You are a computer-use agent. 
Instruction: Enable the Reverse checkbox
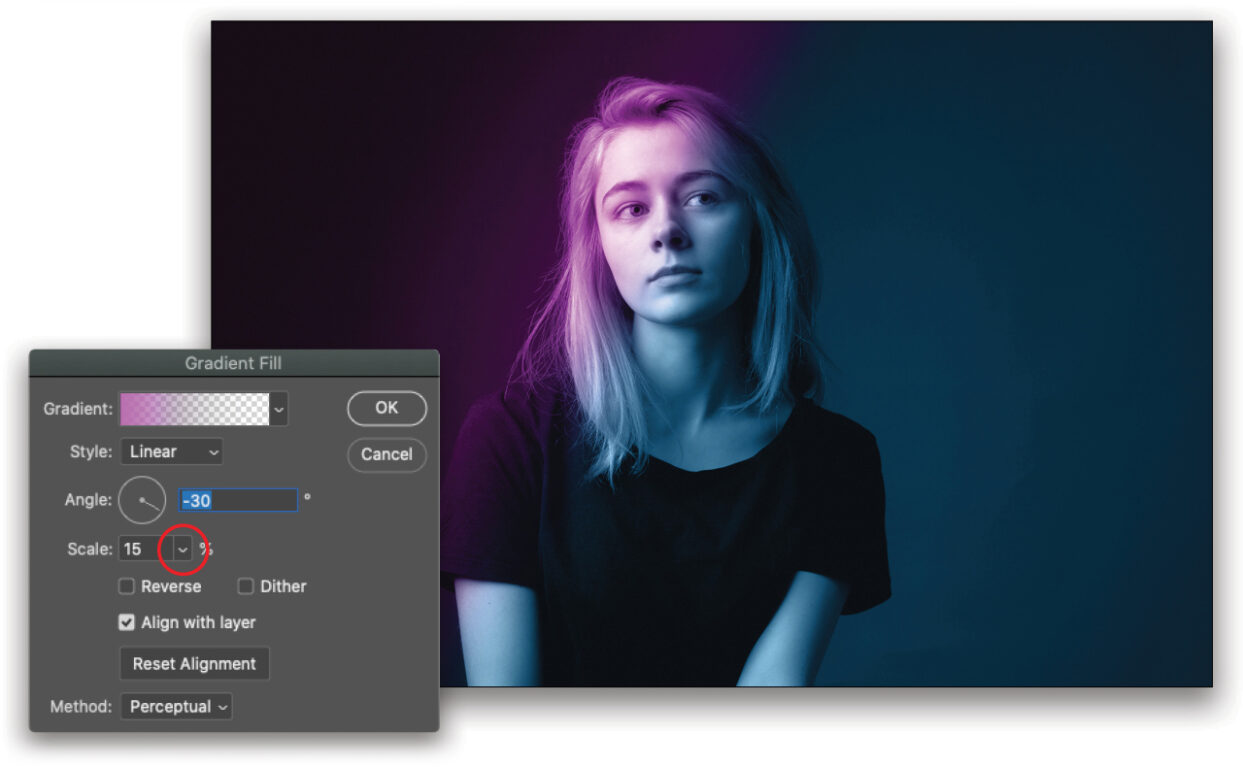[126, 586]
